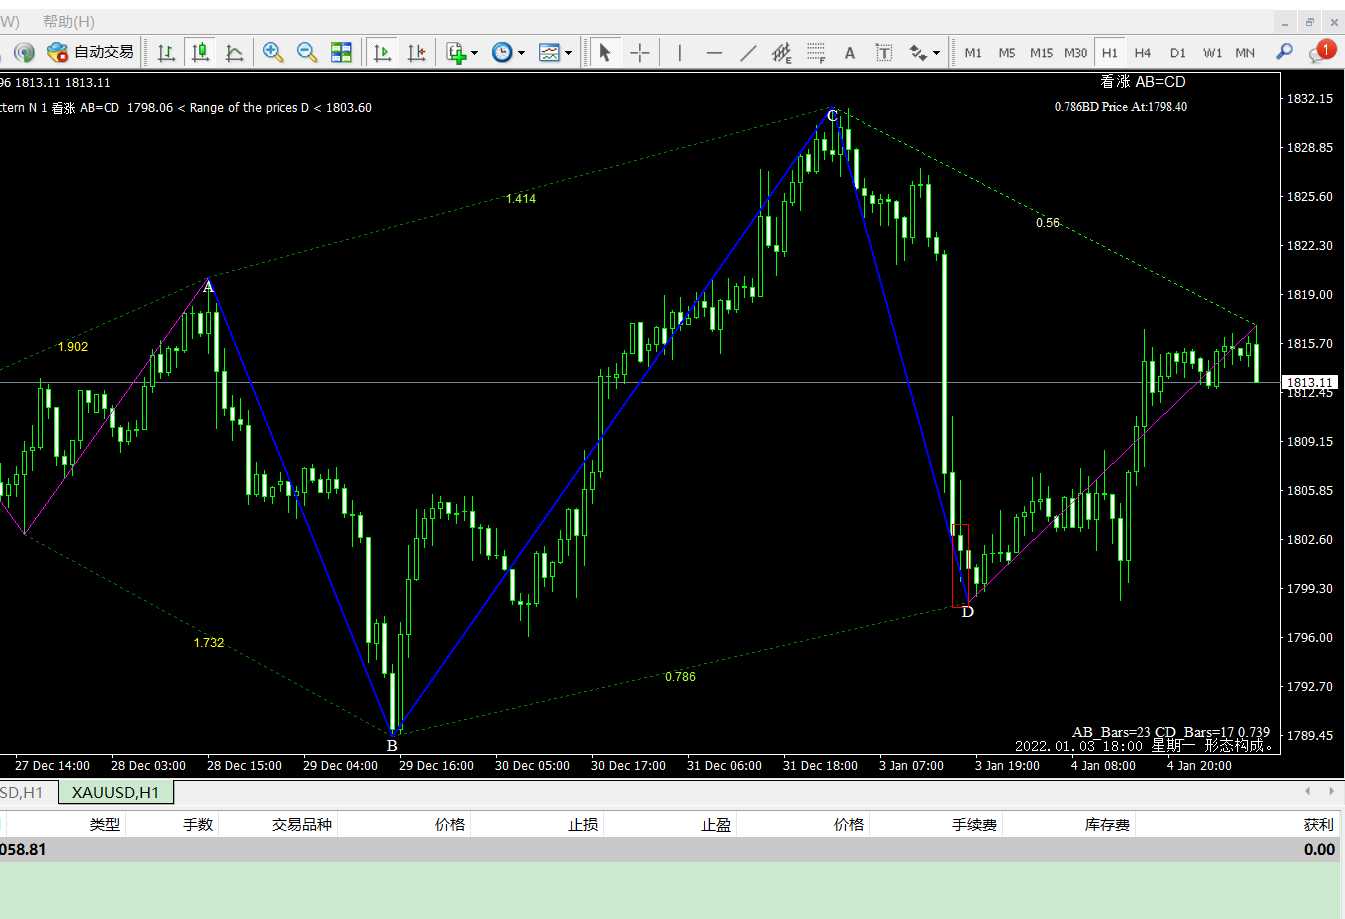
Task: Toggle chart shift
Action: coord(417,53)
